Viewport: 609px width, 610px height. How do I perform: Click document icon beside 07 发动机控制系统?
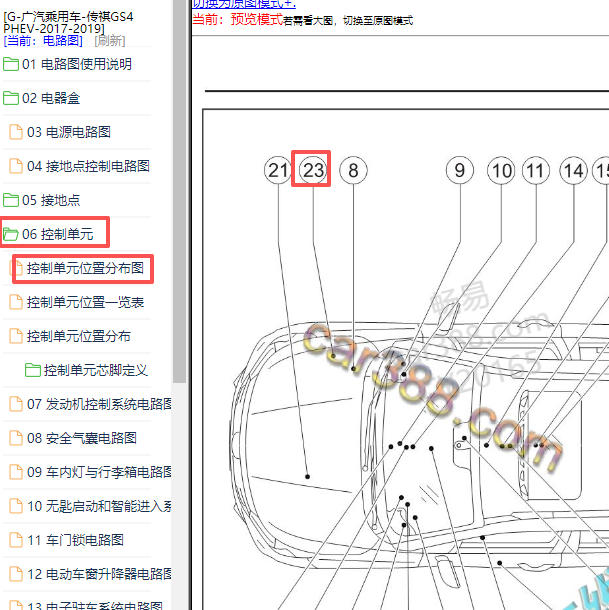coord(16,404)
